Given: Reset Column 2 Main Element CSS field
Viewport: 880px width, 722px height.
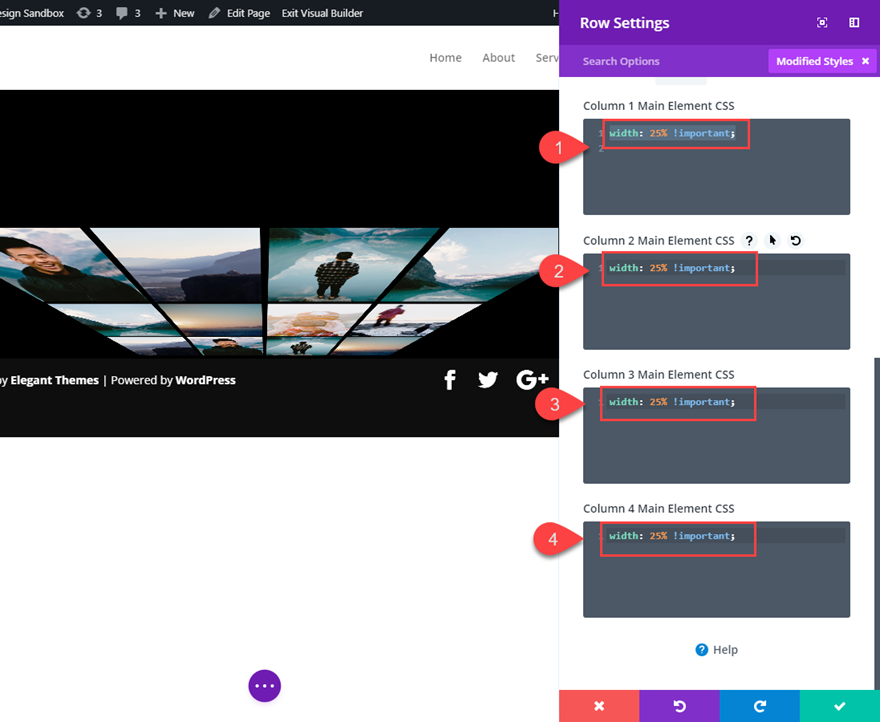Looking at the screenshot, I should (793, 240).
